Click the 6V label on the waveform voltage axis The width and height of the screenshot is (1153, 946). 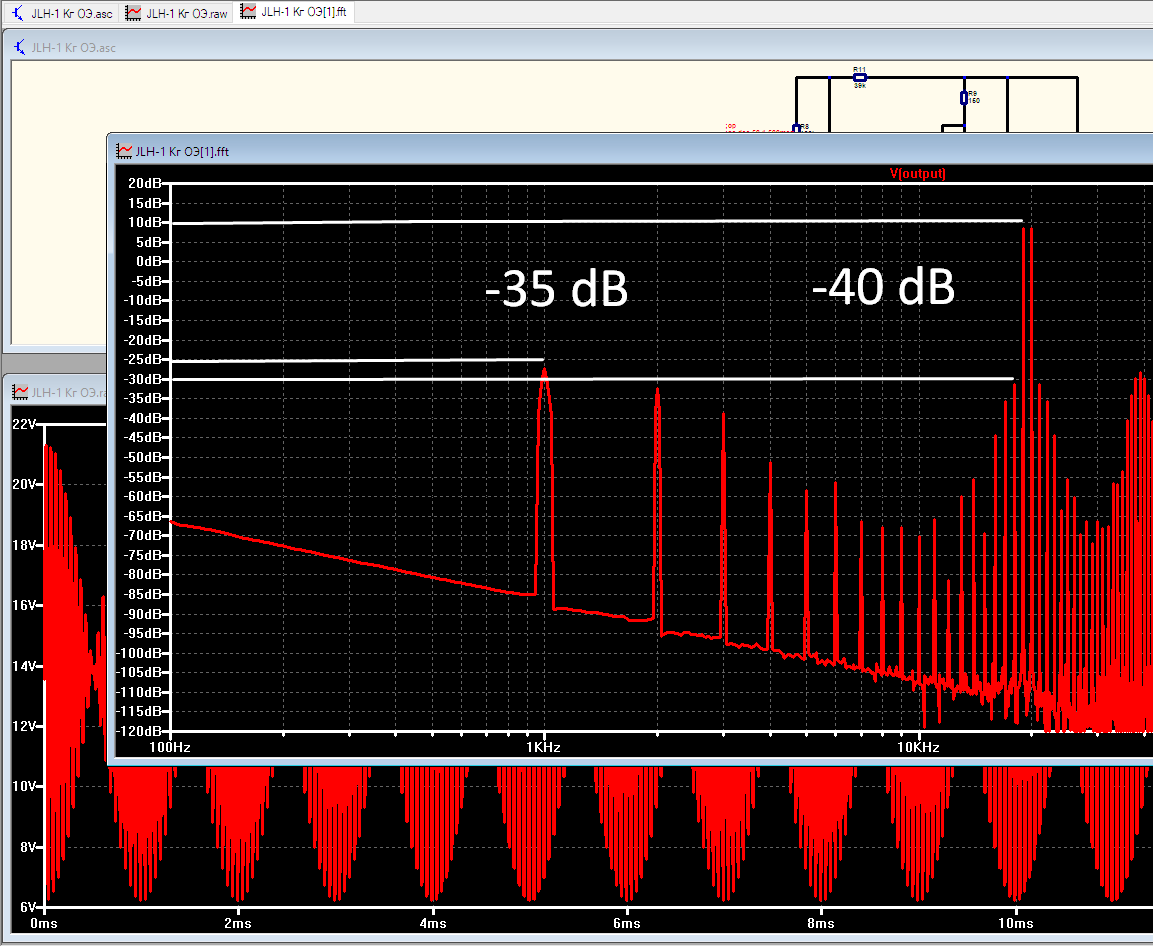(x=28, y=907)
